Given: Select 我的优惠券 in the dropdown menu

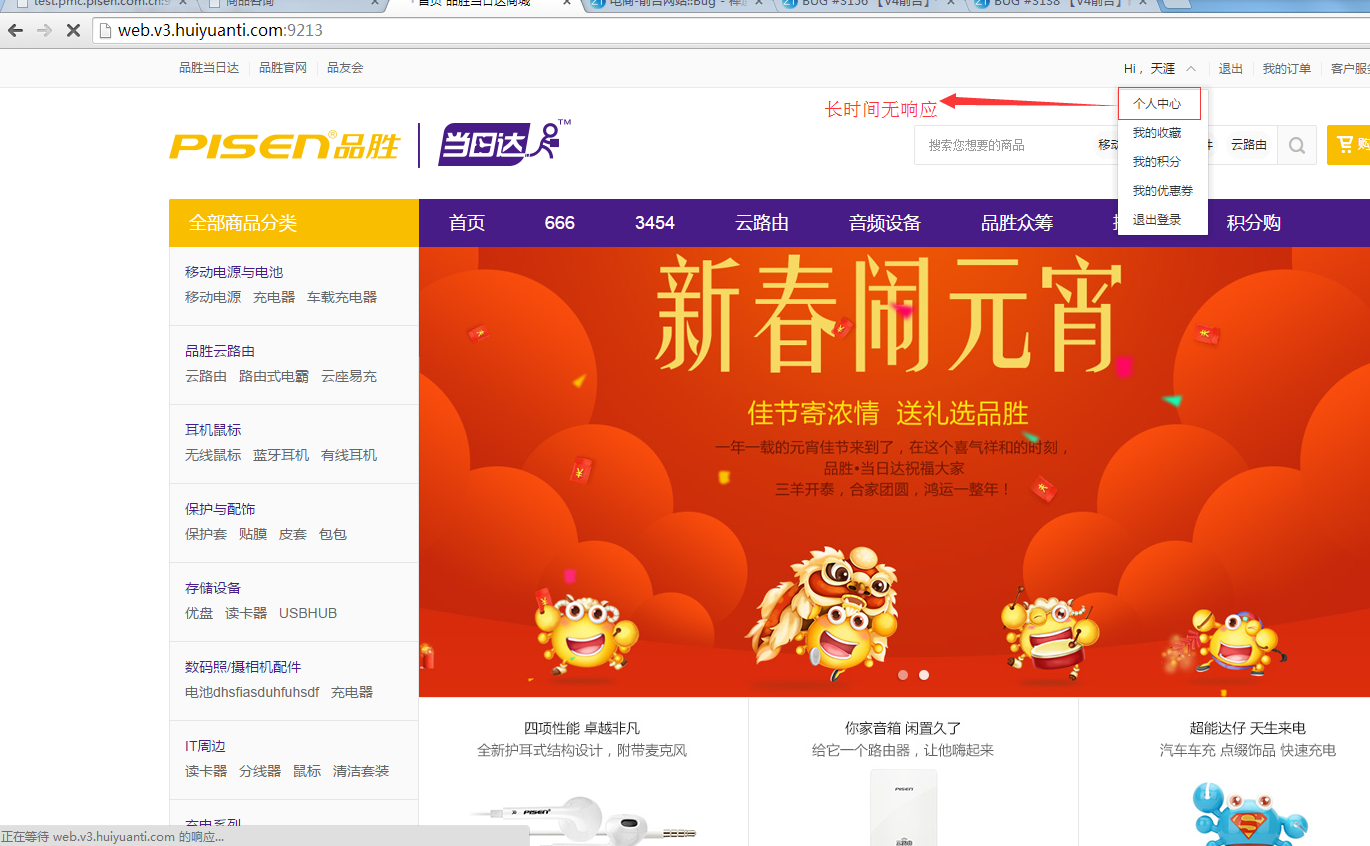Looking at the screenshot, I should [1162, 191].
